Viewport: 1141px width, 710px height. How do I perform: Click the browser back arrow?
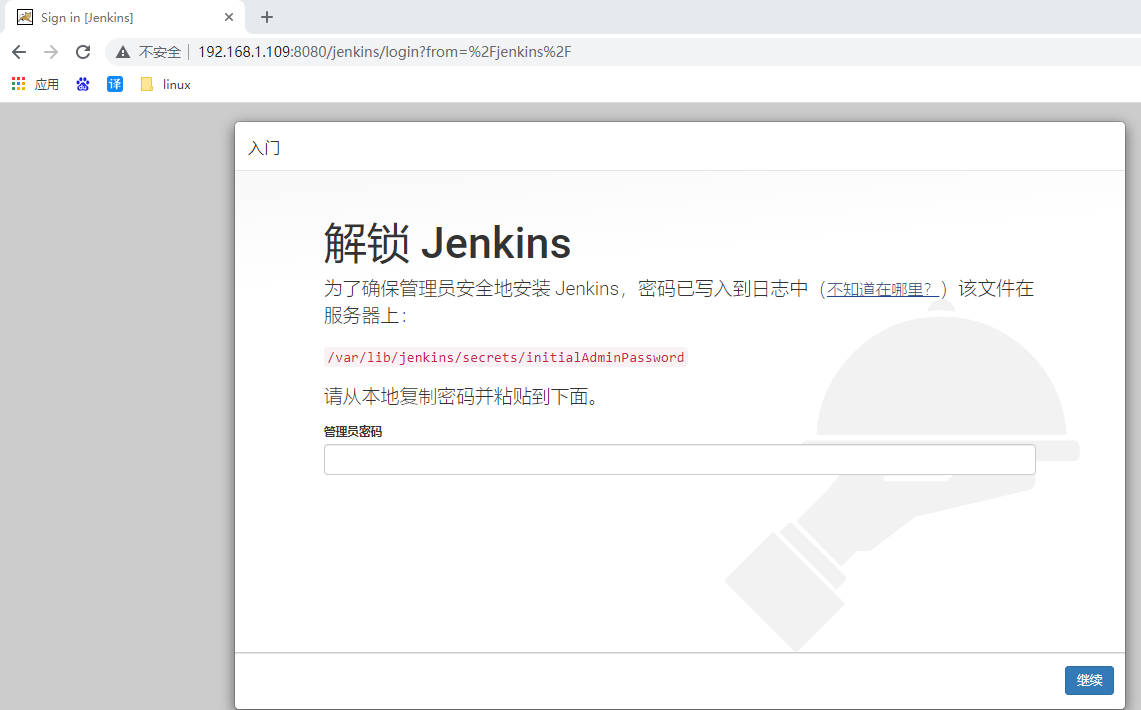pyautogui.click(x=20, y=52)
